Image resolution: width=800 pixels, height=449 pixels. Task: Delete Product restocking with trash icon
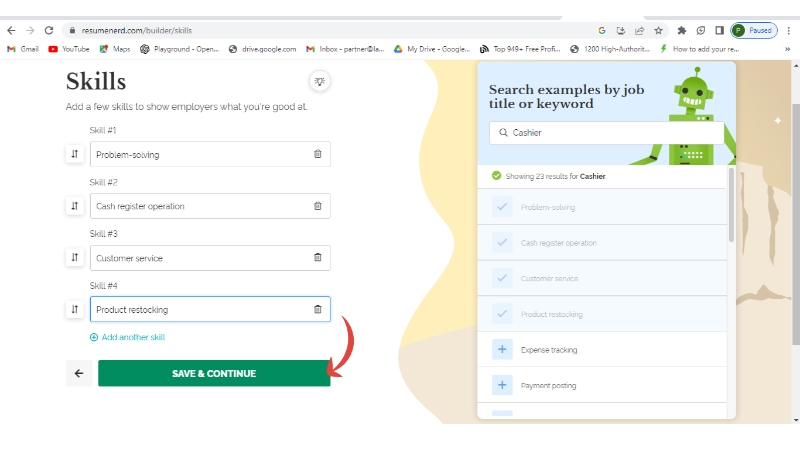tap(318, 310)
